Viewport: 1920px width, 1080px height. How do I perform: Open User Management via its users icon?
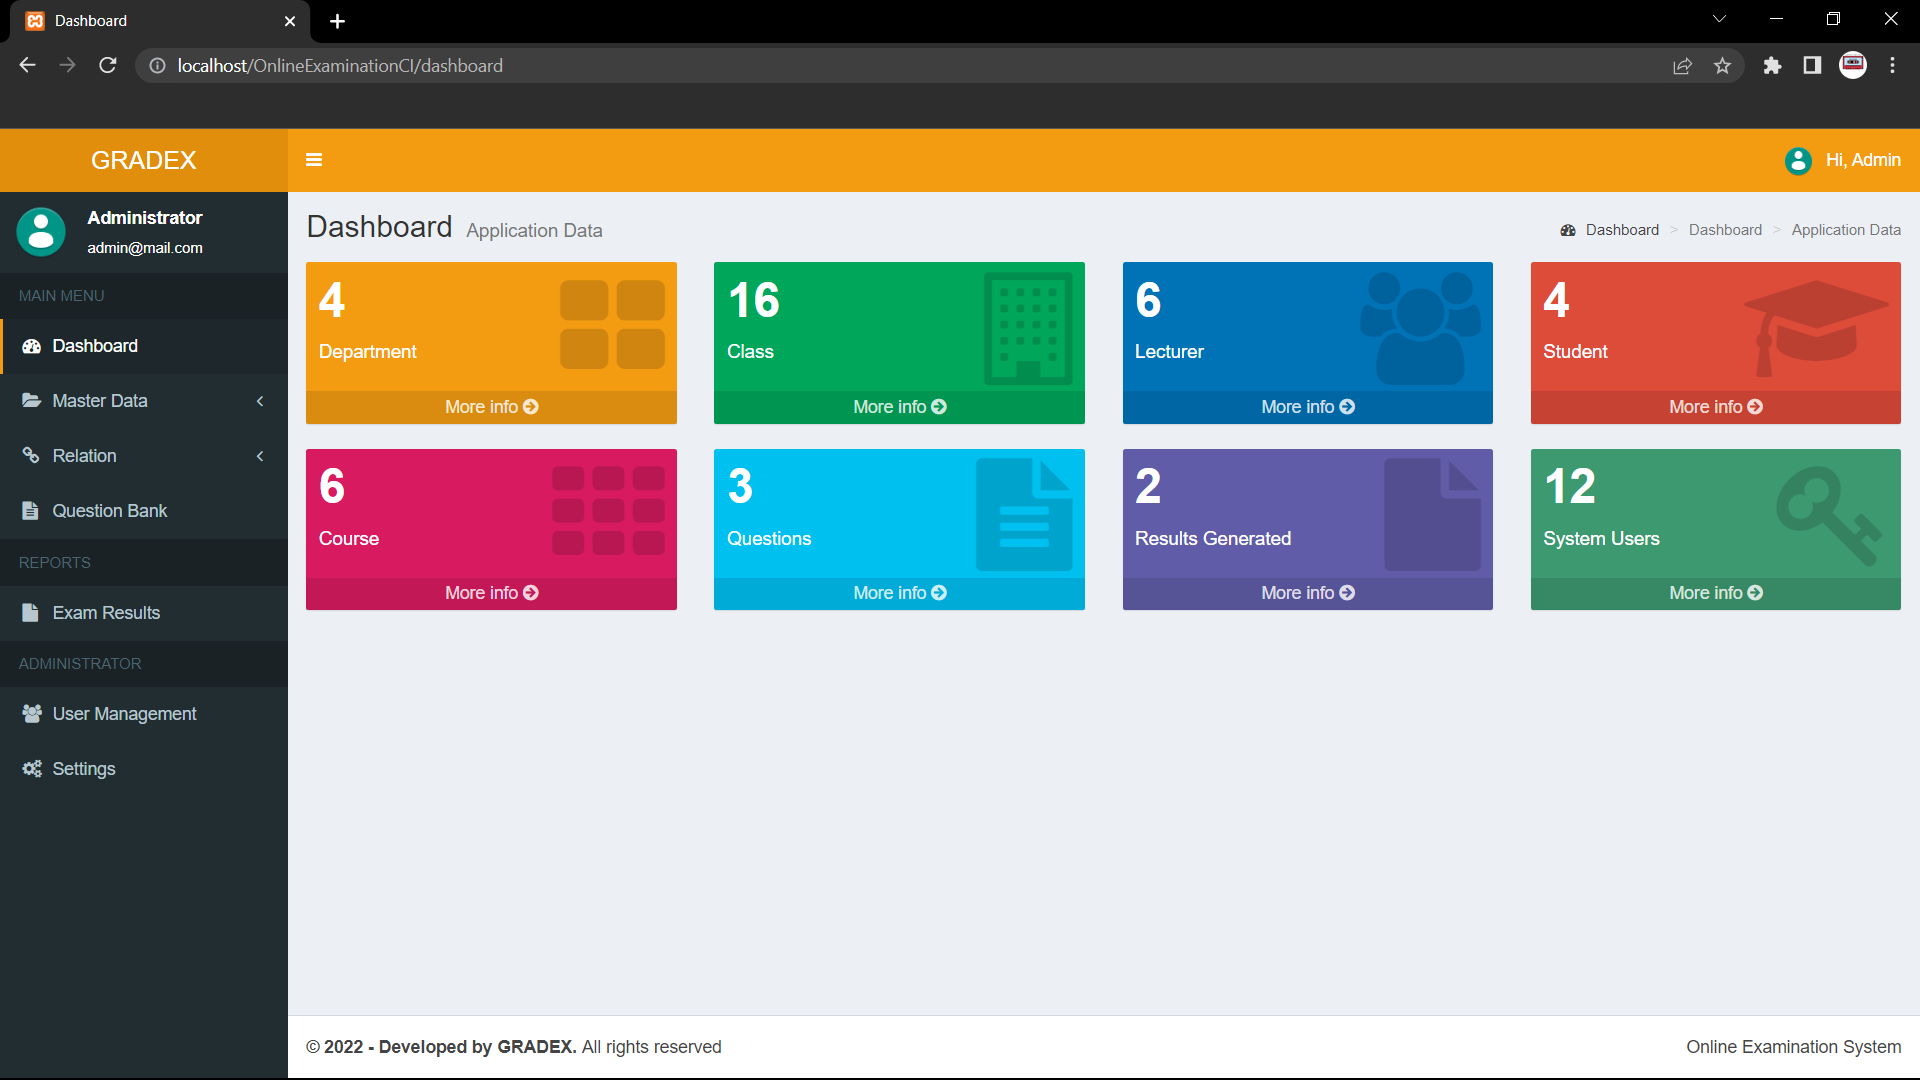pos(32,713)
